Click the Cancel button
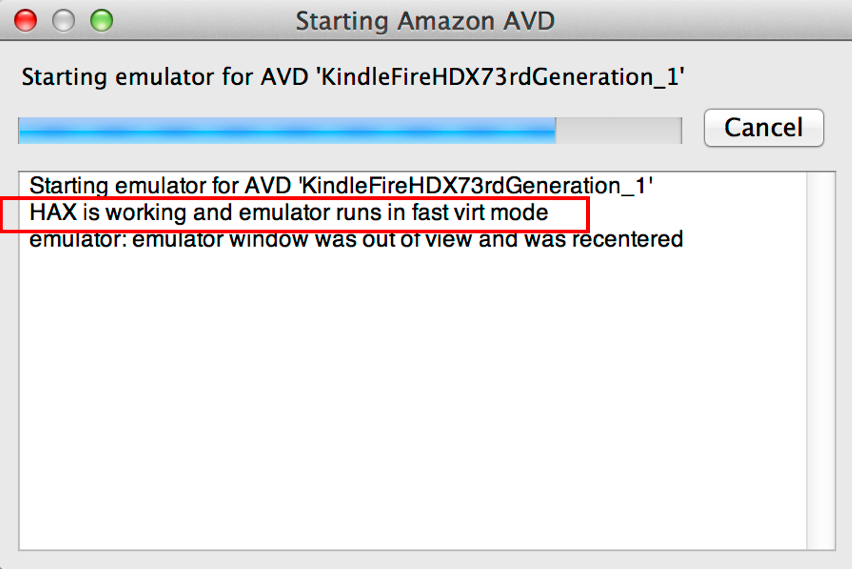Viewport: 852px width, 569px height. (763, 128)
